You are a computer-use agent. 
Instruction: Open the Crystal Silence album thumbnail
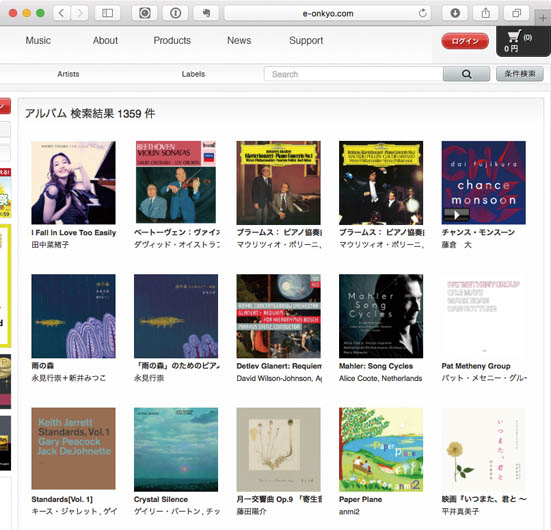tap(176, 450)
